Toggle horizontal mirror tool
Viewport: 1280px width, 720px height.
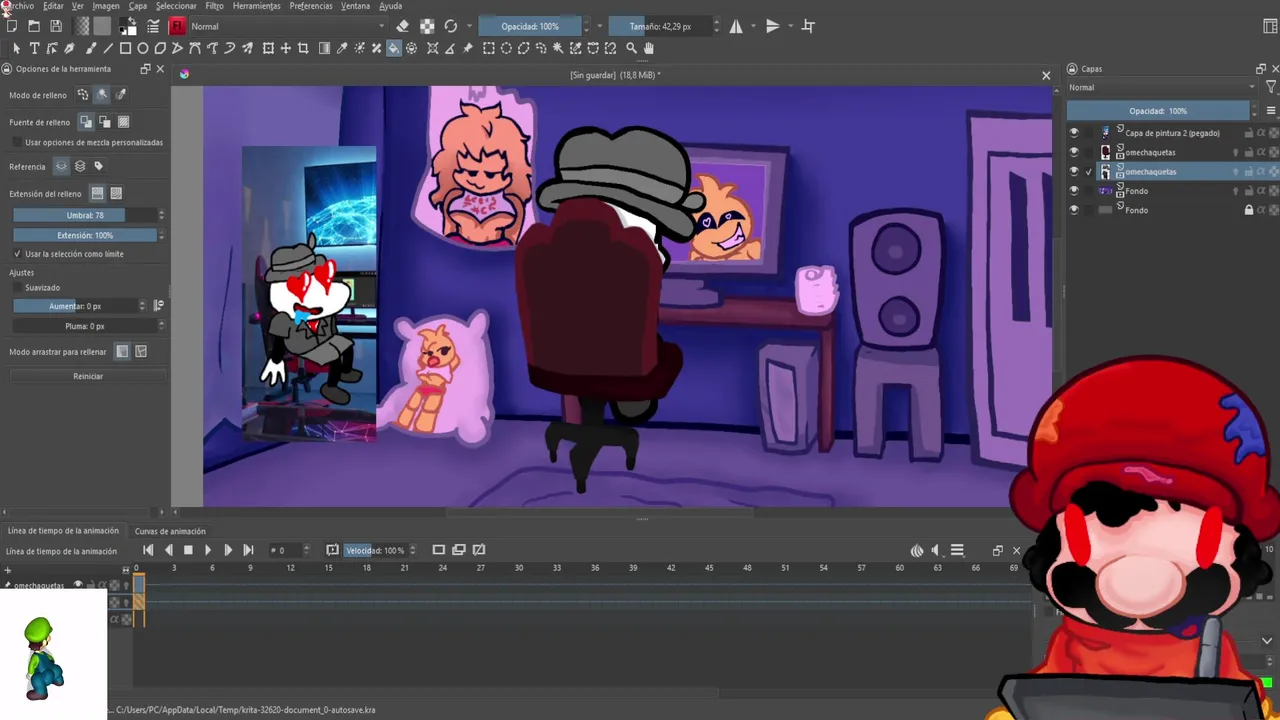tap(736, 26)
